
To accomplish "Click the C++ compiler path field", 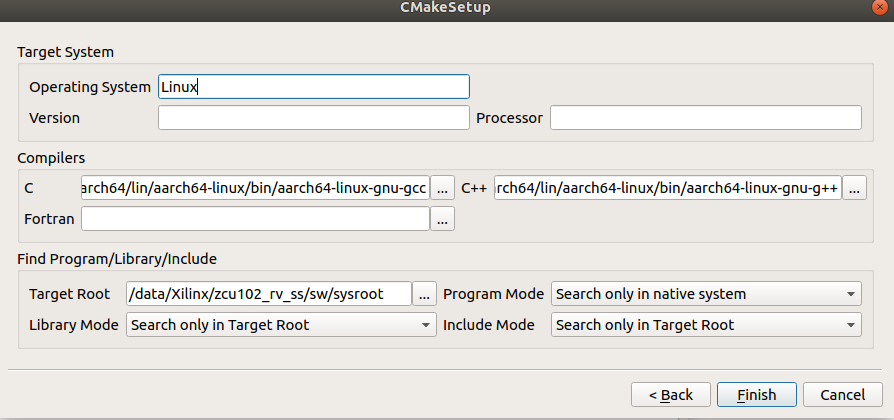I will pyautogui.click(x=668, y=187).
